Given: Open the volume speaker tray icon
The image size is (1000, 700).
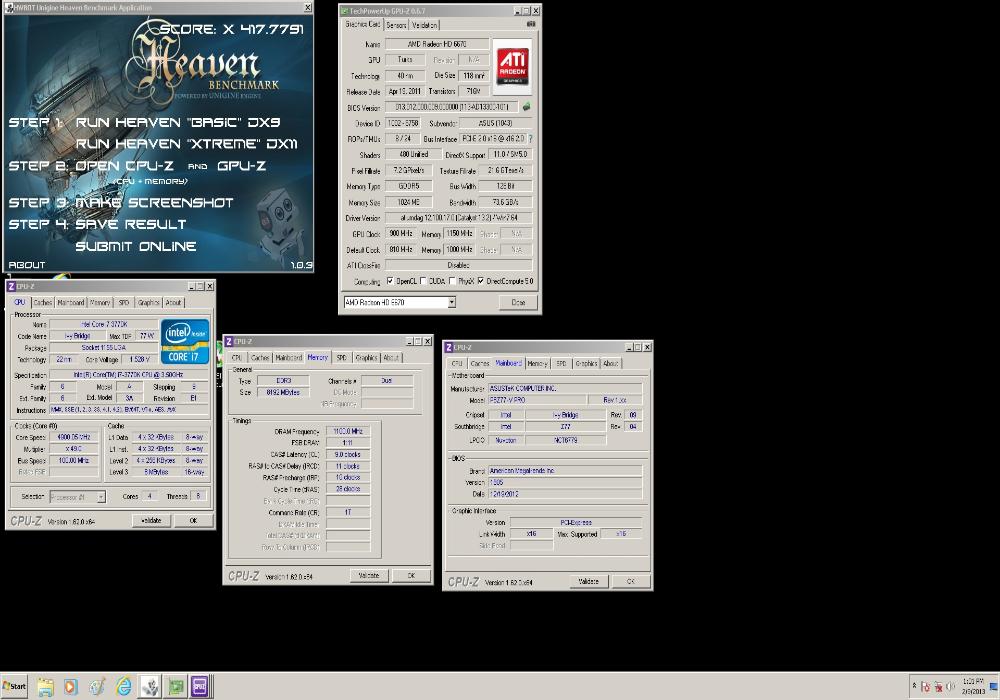Looking at the screenshot, I should tap(950, 687).
